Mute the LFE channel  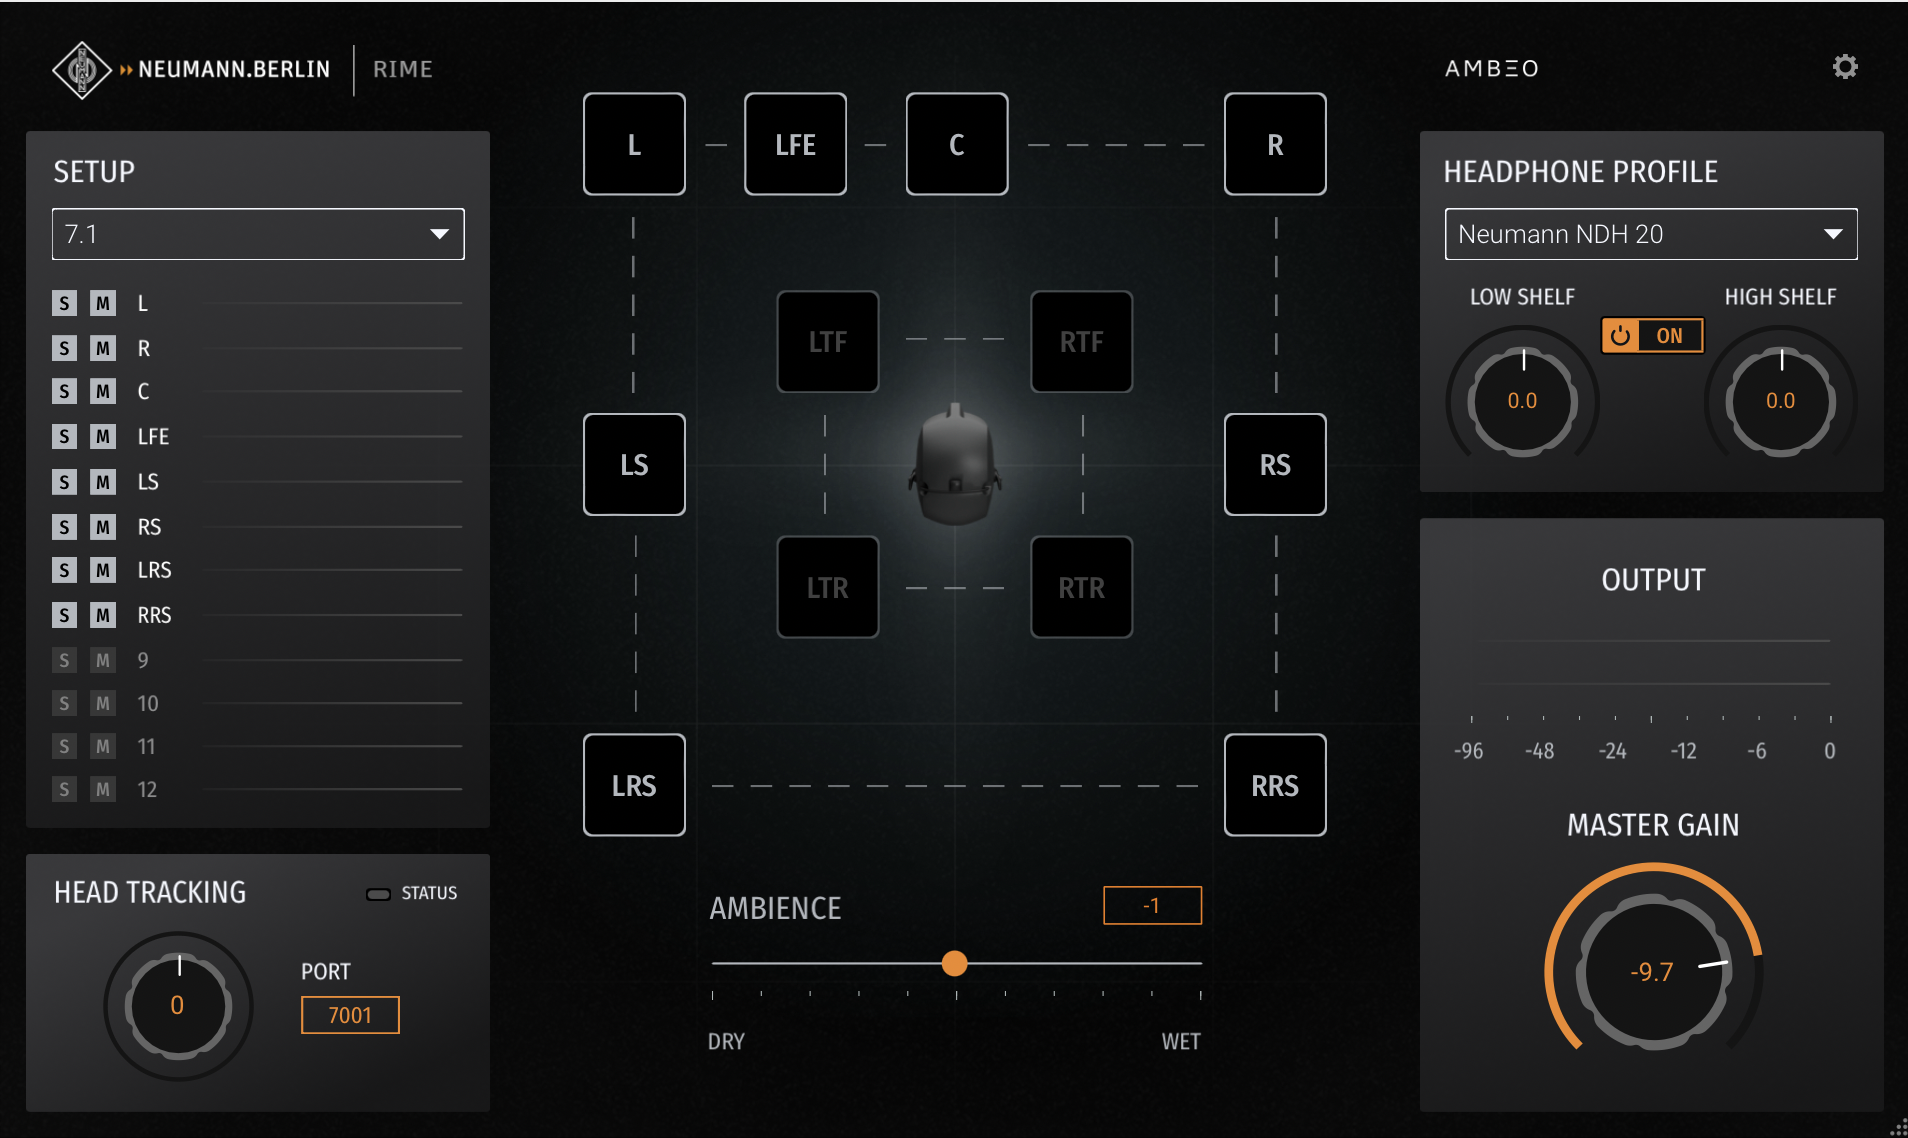(x=103, y=437)
